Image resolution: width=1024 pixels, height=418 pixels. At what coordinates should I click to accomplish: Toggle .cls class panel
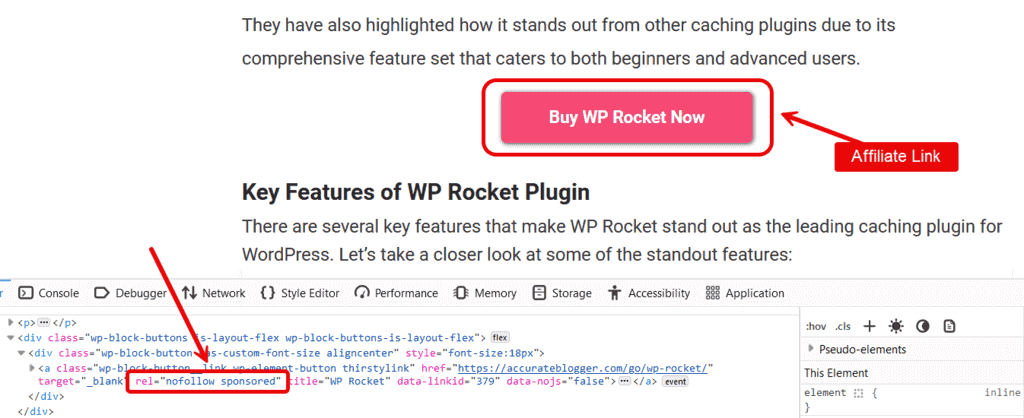pos(842,327)
